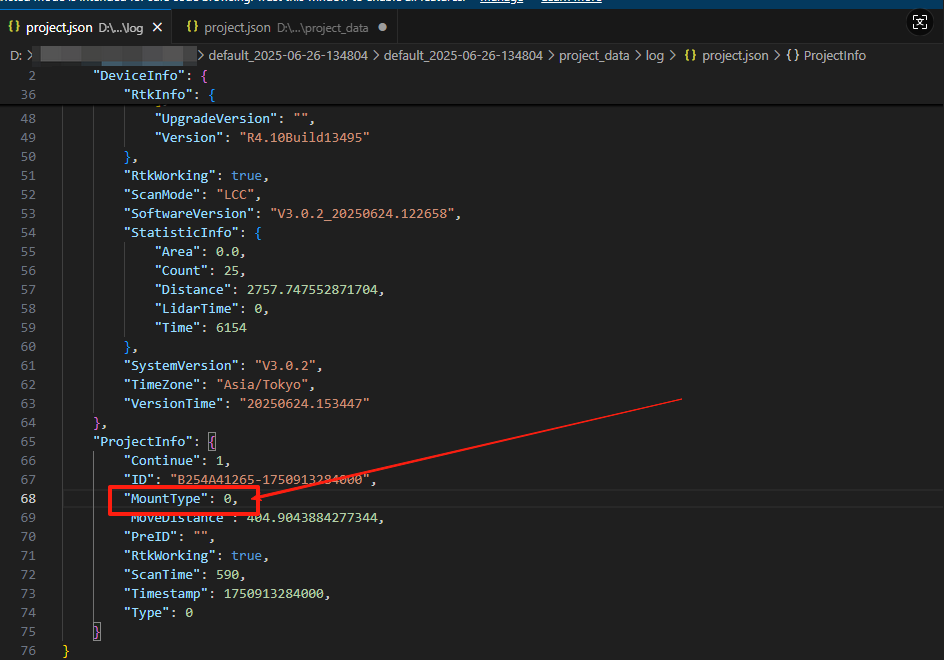Screen dimensions: 944x660
Task: Click the "LCC" string value
Action: coord(235,195)
